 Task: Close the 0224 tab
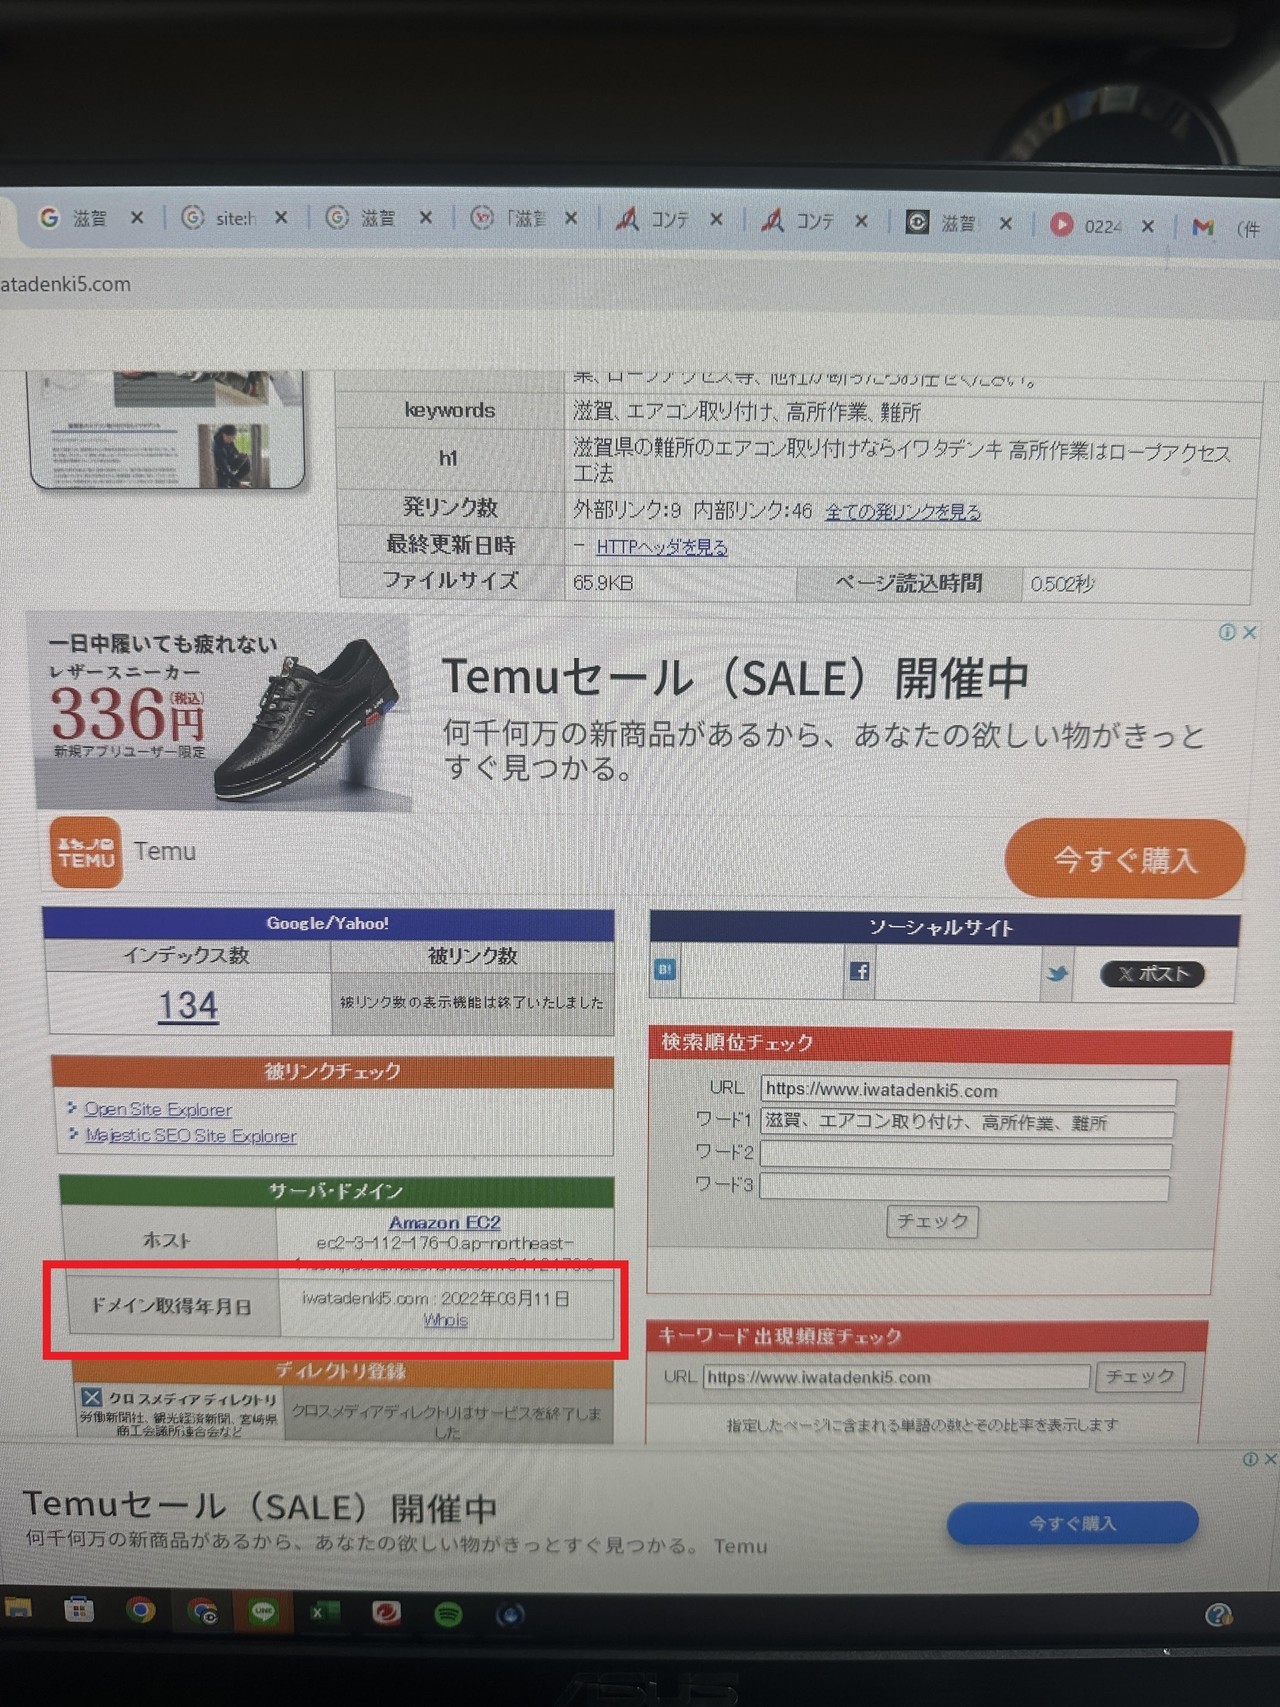click(1148, 226)
